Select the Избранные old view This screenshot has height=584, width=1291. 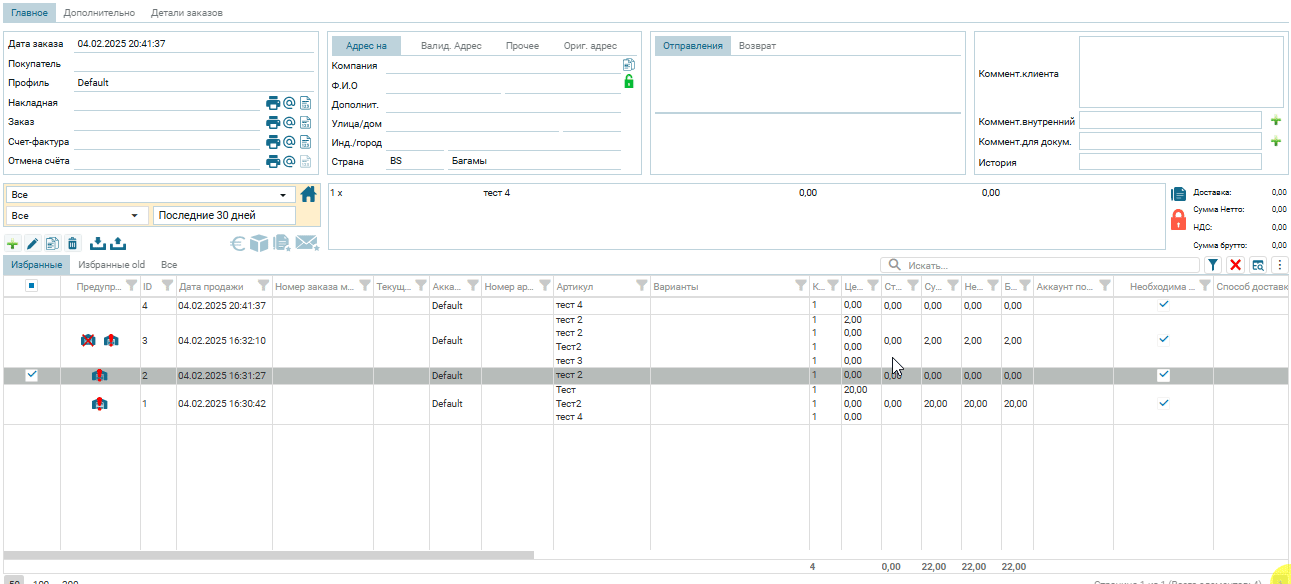pos(111,265)
